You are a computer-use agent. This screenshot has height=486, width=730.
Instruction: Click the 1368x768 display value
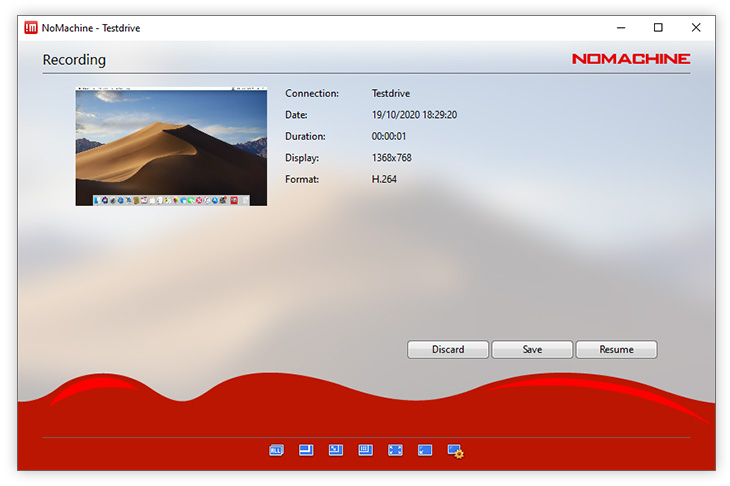[391, 158]
